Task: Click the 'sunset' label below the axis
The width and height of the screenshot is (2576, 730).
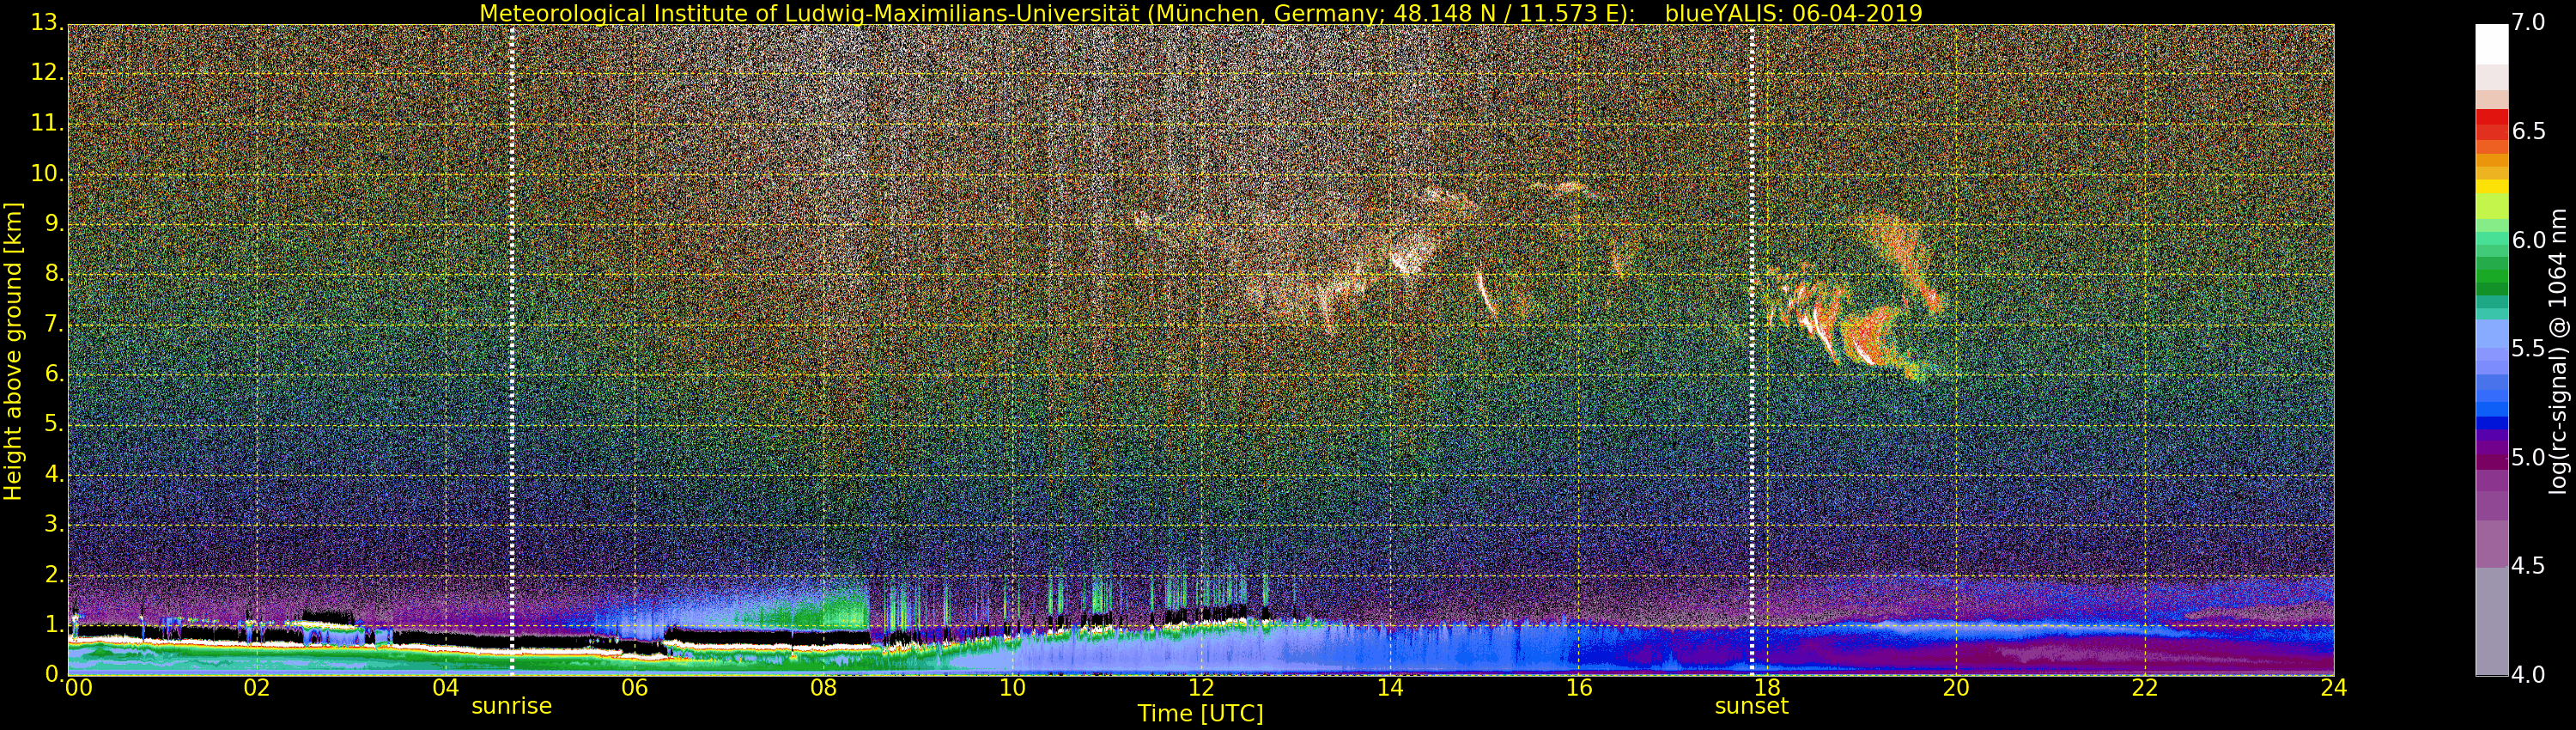Action: point(1751,706)
